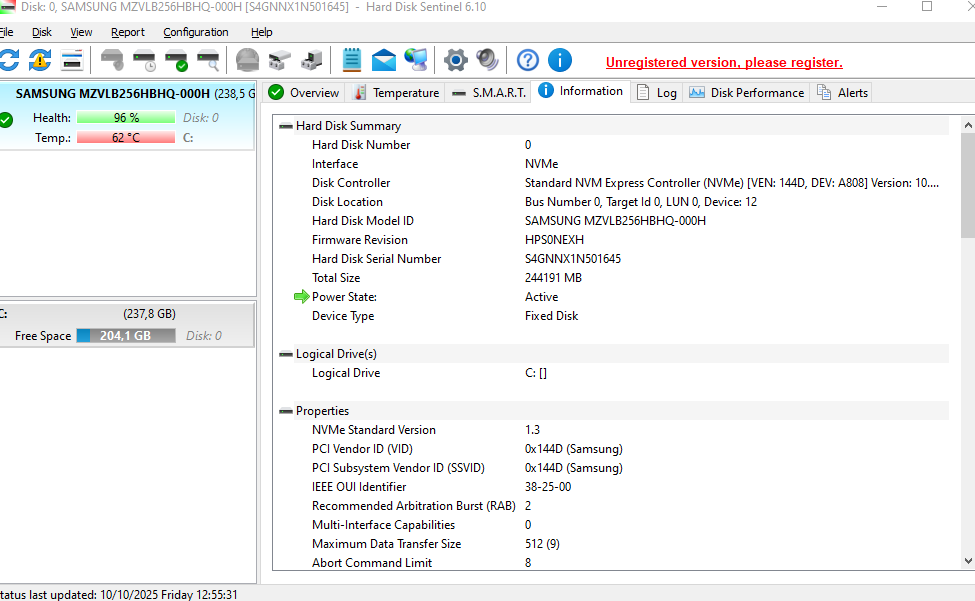Click the blue envelope email icon

384,60
